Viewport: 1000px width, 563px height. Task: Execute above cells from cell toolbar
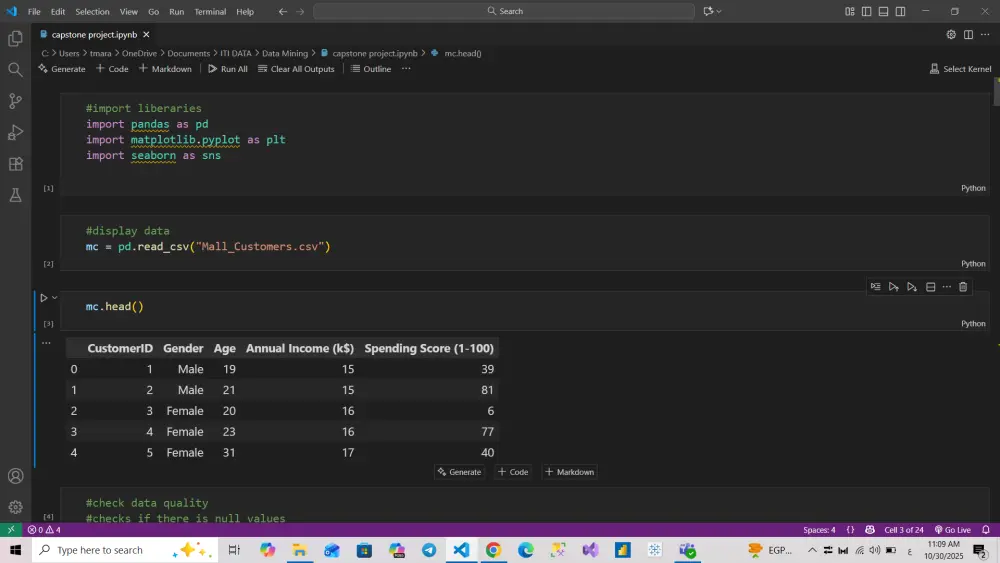(893, 287)
